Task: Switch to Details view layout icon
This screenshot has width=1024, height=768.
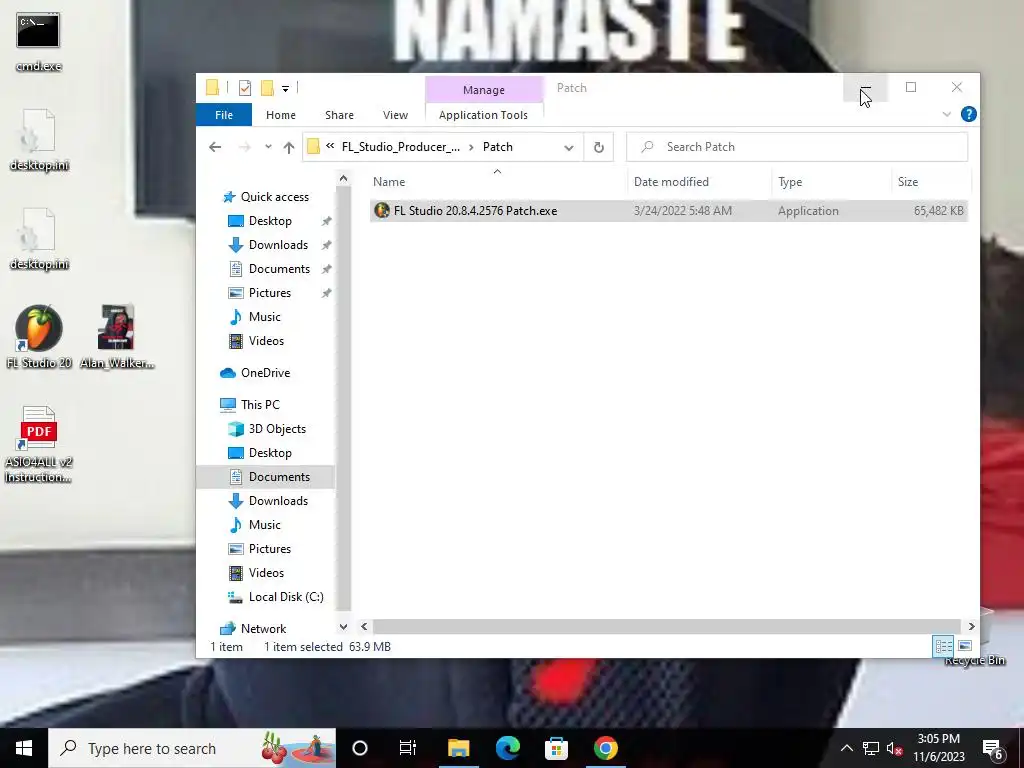Action: click(944, 647)
